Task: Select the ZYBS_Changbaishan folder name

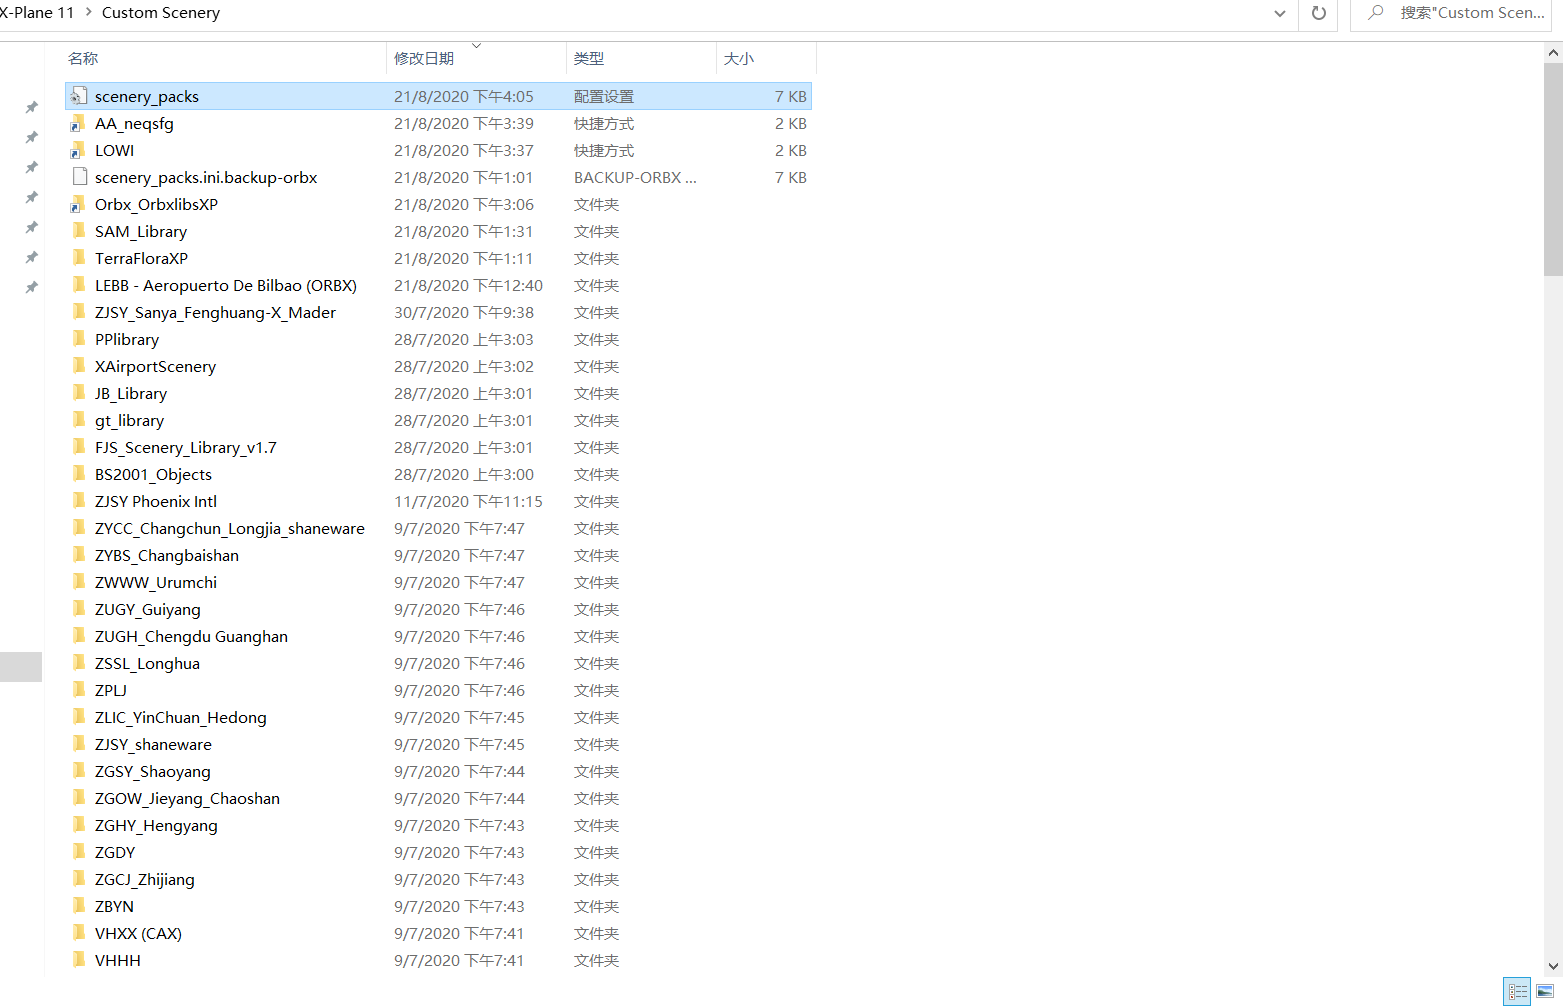Action: (167, 555)
